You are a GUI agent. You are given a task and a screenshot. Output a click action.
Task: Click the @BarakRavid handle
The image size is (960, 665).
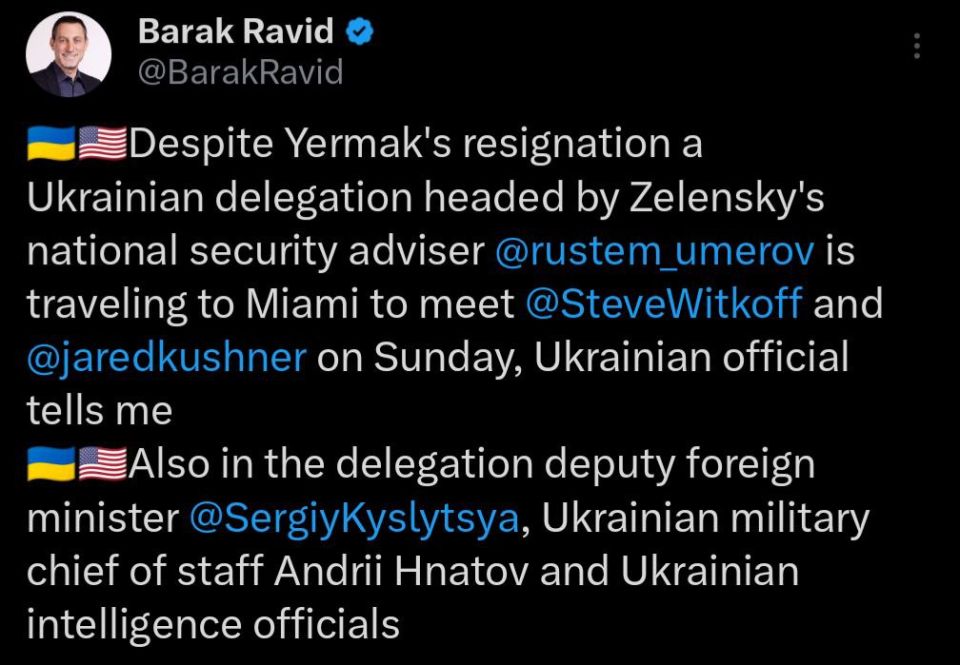coord(239,70)
